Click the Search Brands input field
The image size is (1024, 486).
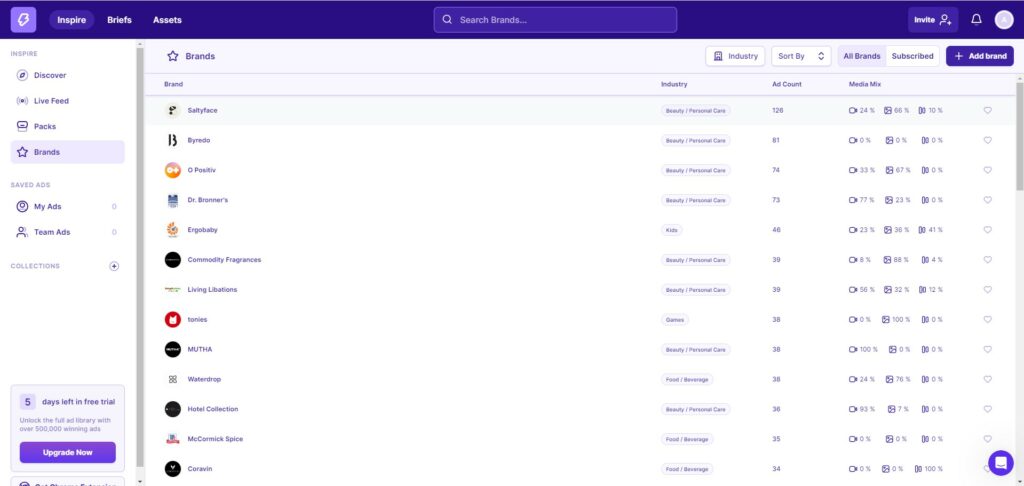(555, 20)
